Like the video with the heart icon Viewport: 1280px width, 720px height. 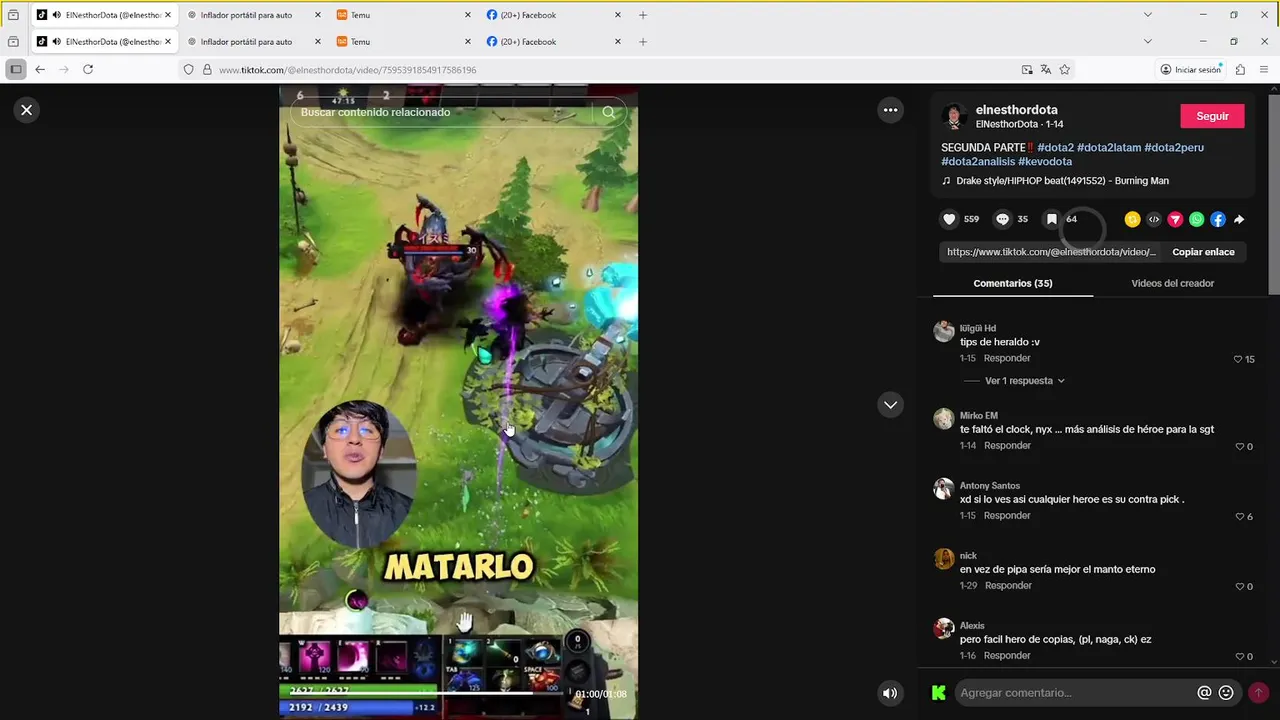(949, 219)
